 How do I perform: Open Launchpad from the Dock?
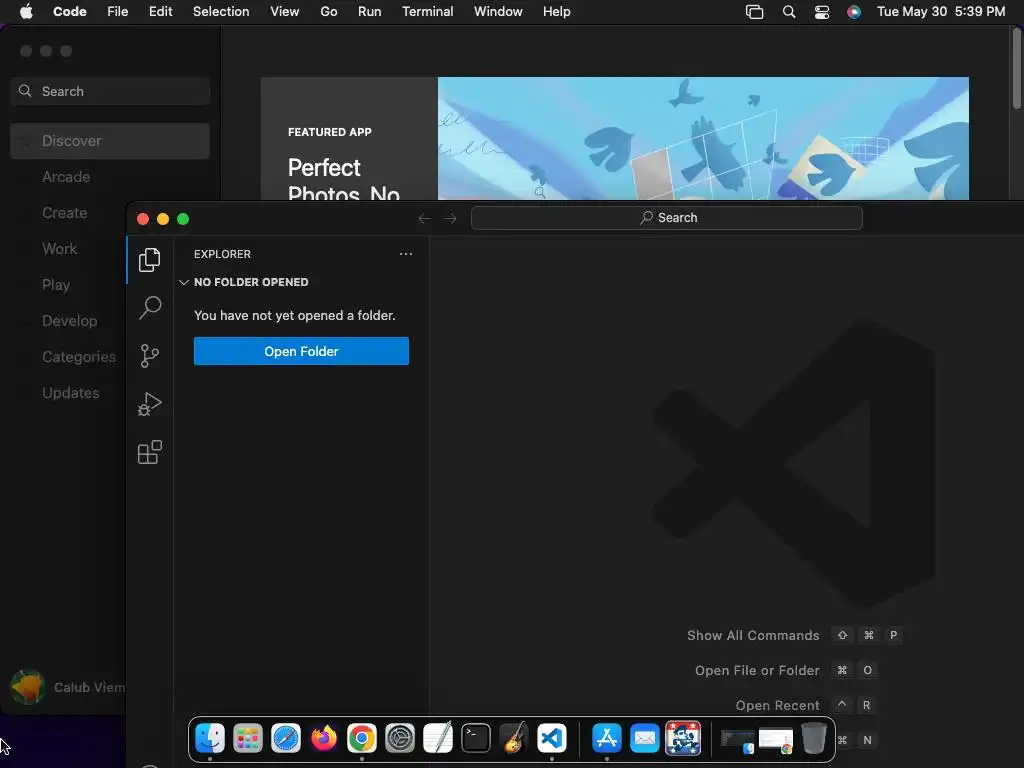(x=248, y=739)
